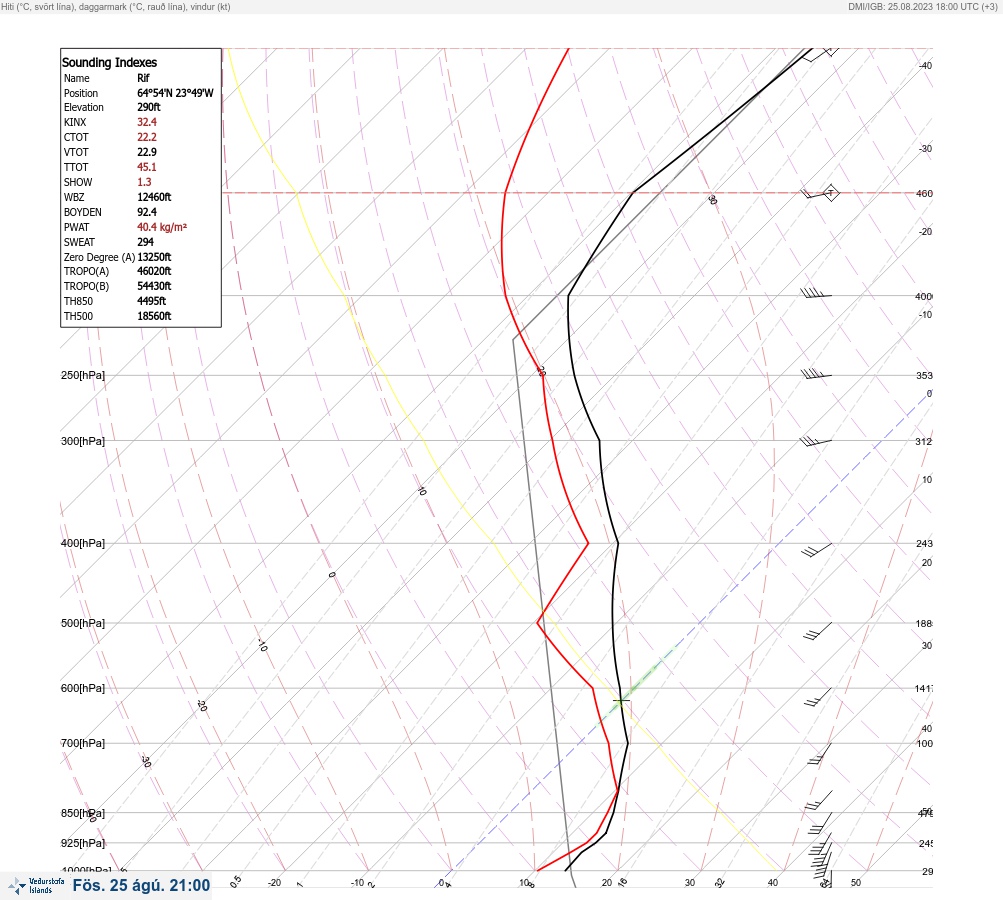1003x900 pixels.
Task: Click the position value 64°54'N 23°49'W
Action: click(x=175, y=93)
